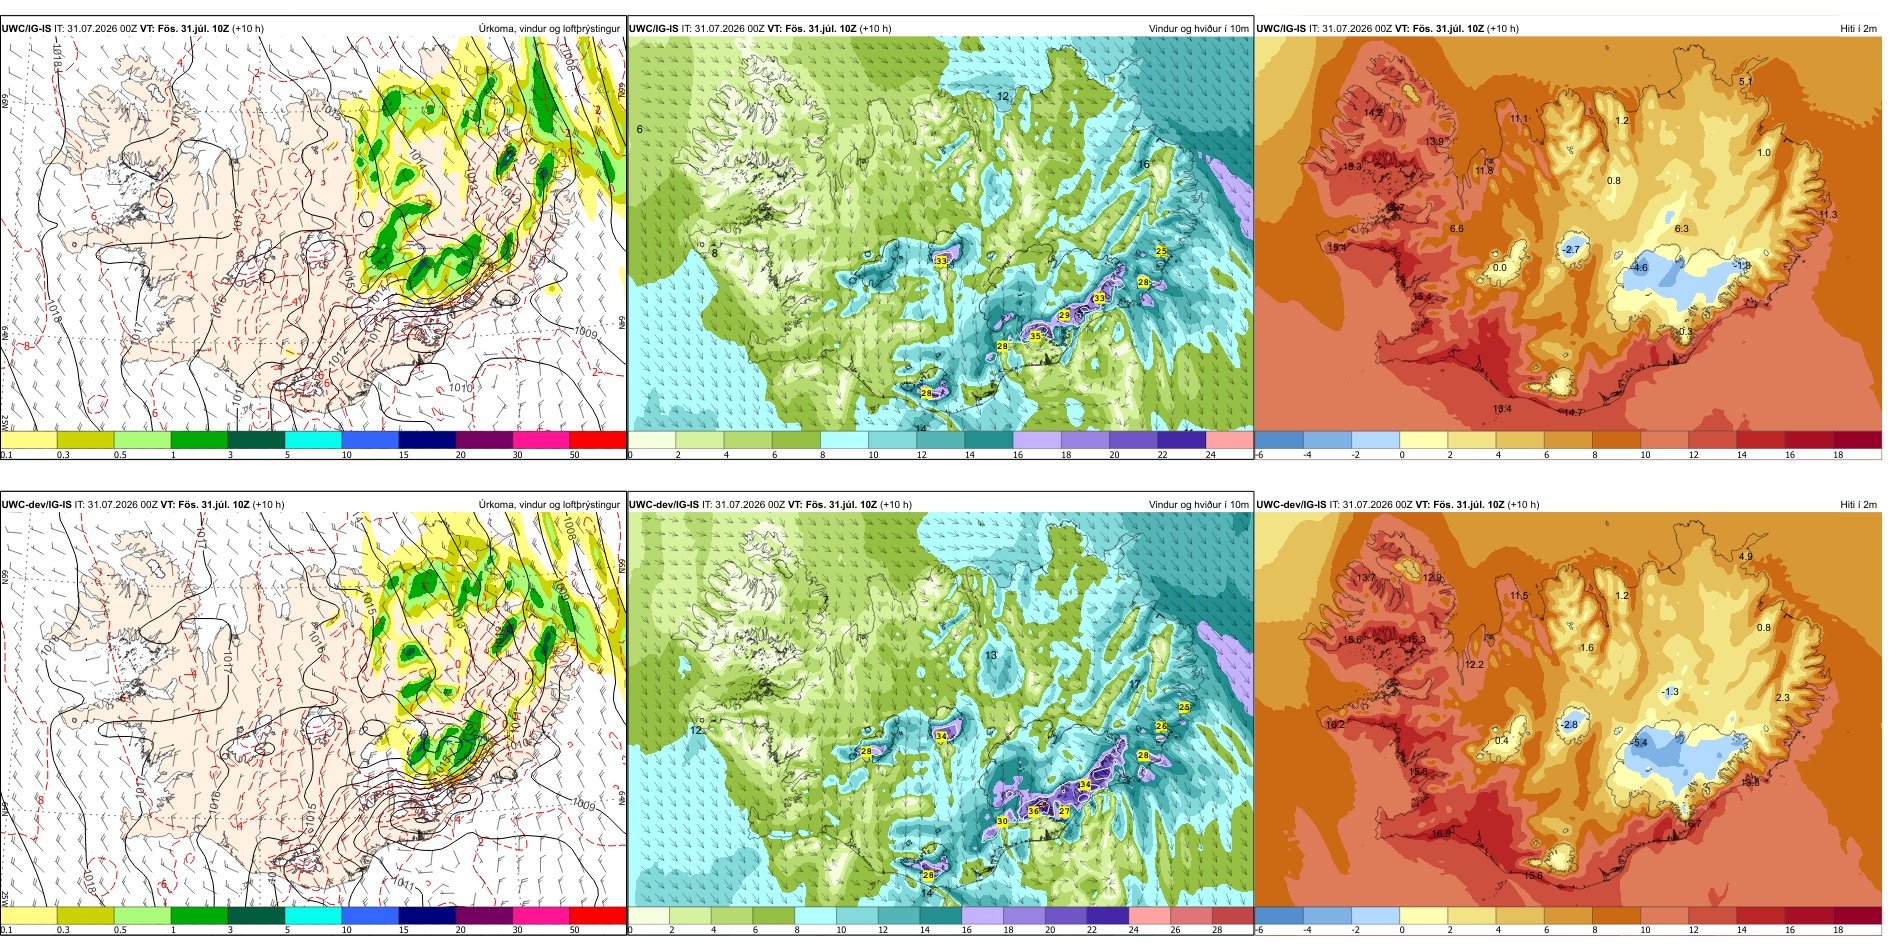Open the bottom UWC-dev temperature map
This screenshot has height=950, width=1900.
pos(1568,710)
